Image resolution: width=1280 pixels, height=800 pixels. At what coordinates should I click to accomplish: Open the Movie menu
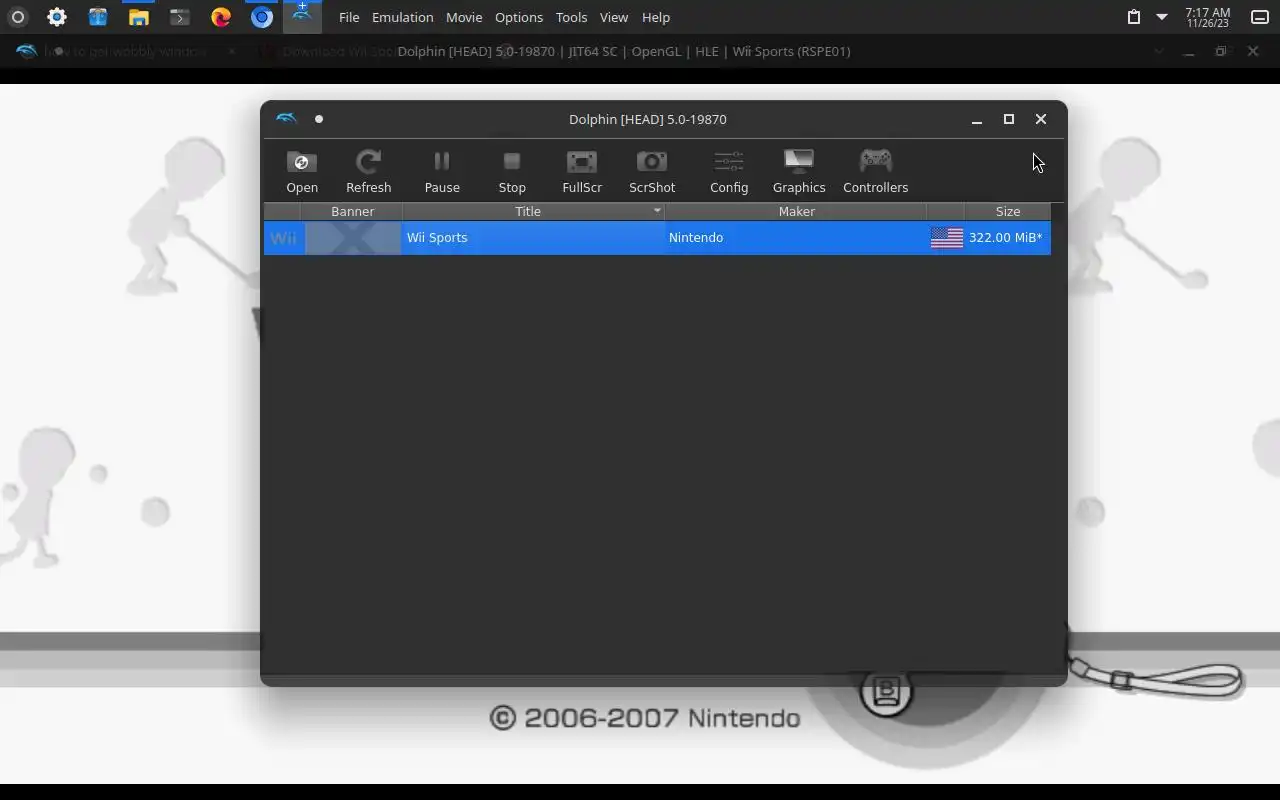pos(464,17)
